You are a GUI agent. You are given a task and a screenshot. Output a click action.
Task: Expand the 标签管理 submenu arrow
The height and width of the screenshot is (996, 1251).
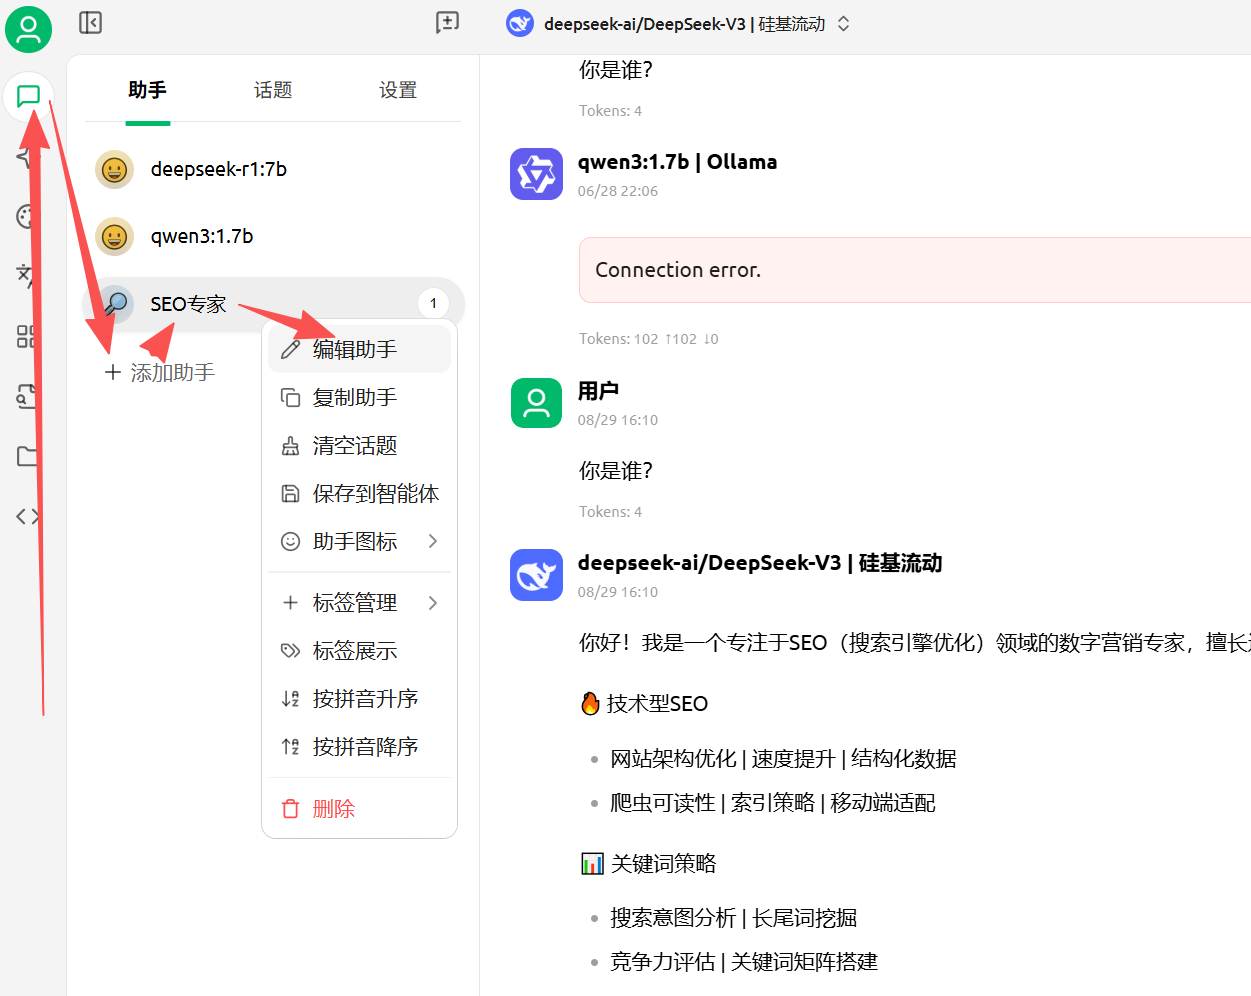click(433, 602)
